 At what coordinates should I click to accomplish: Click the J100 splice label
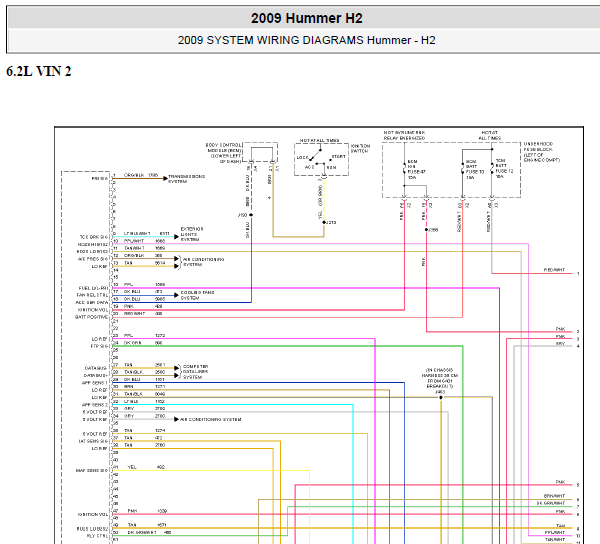click(x=243, y=215)
